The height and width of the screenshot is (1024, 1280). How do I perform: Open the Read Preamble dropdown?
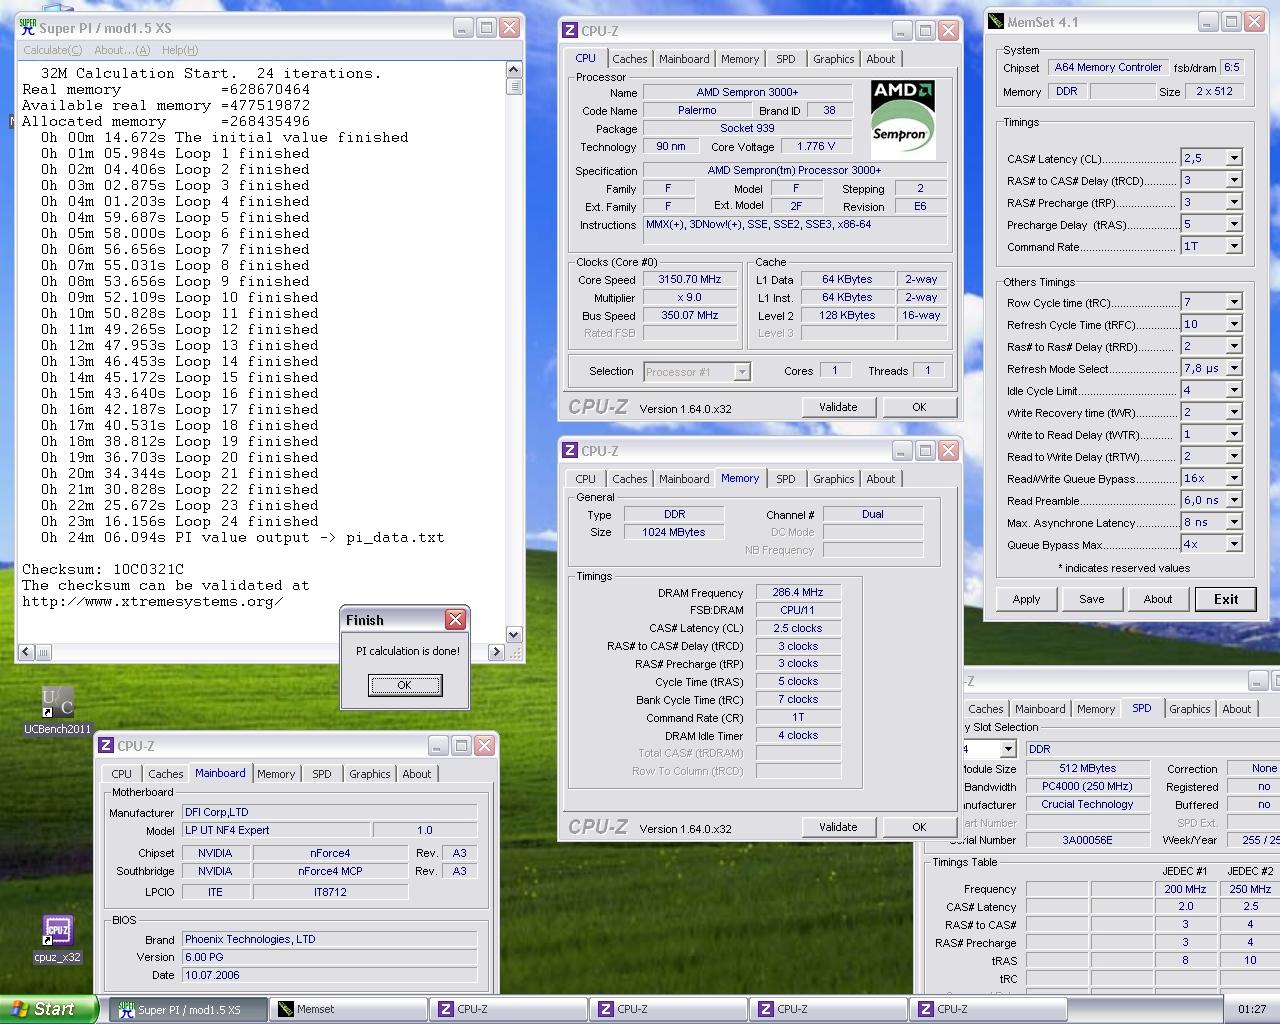pyautogui.click(x=1234, y=500)
